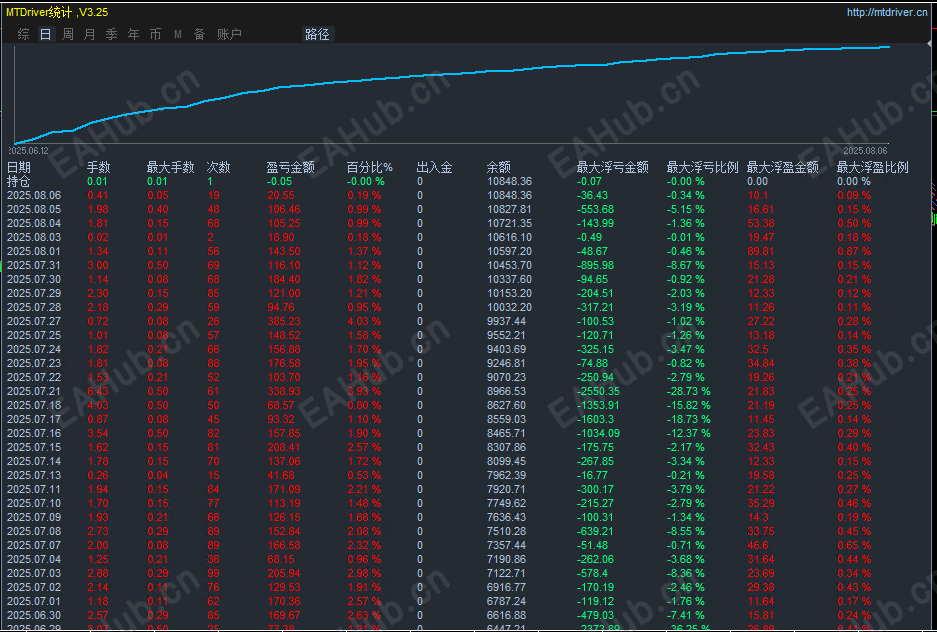The height and width of the screenshot is (632, 937).
Task: Click the 4.03 % percentage value
Action: [x=364, y=321]
